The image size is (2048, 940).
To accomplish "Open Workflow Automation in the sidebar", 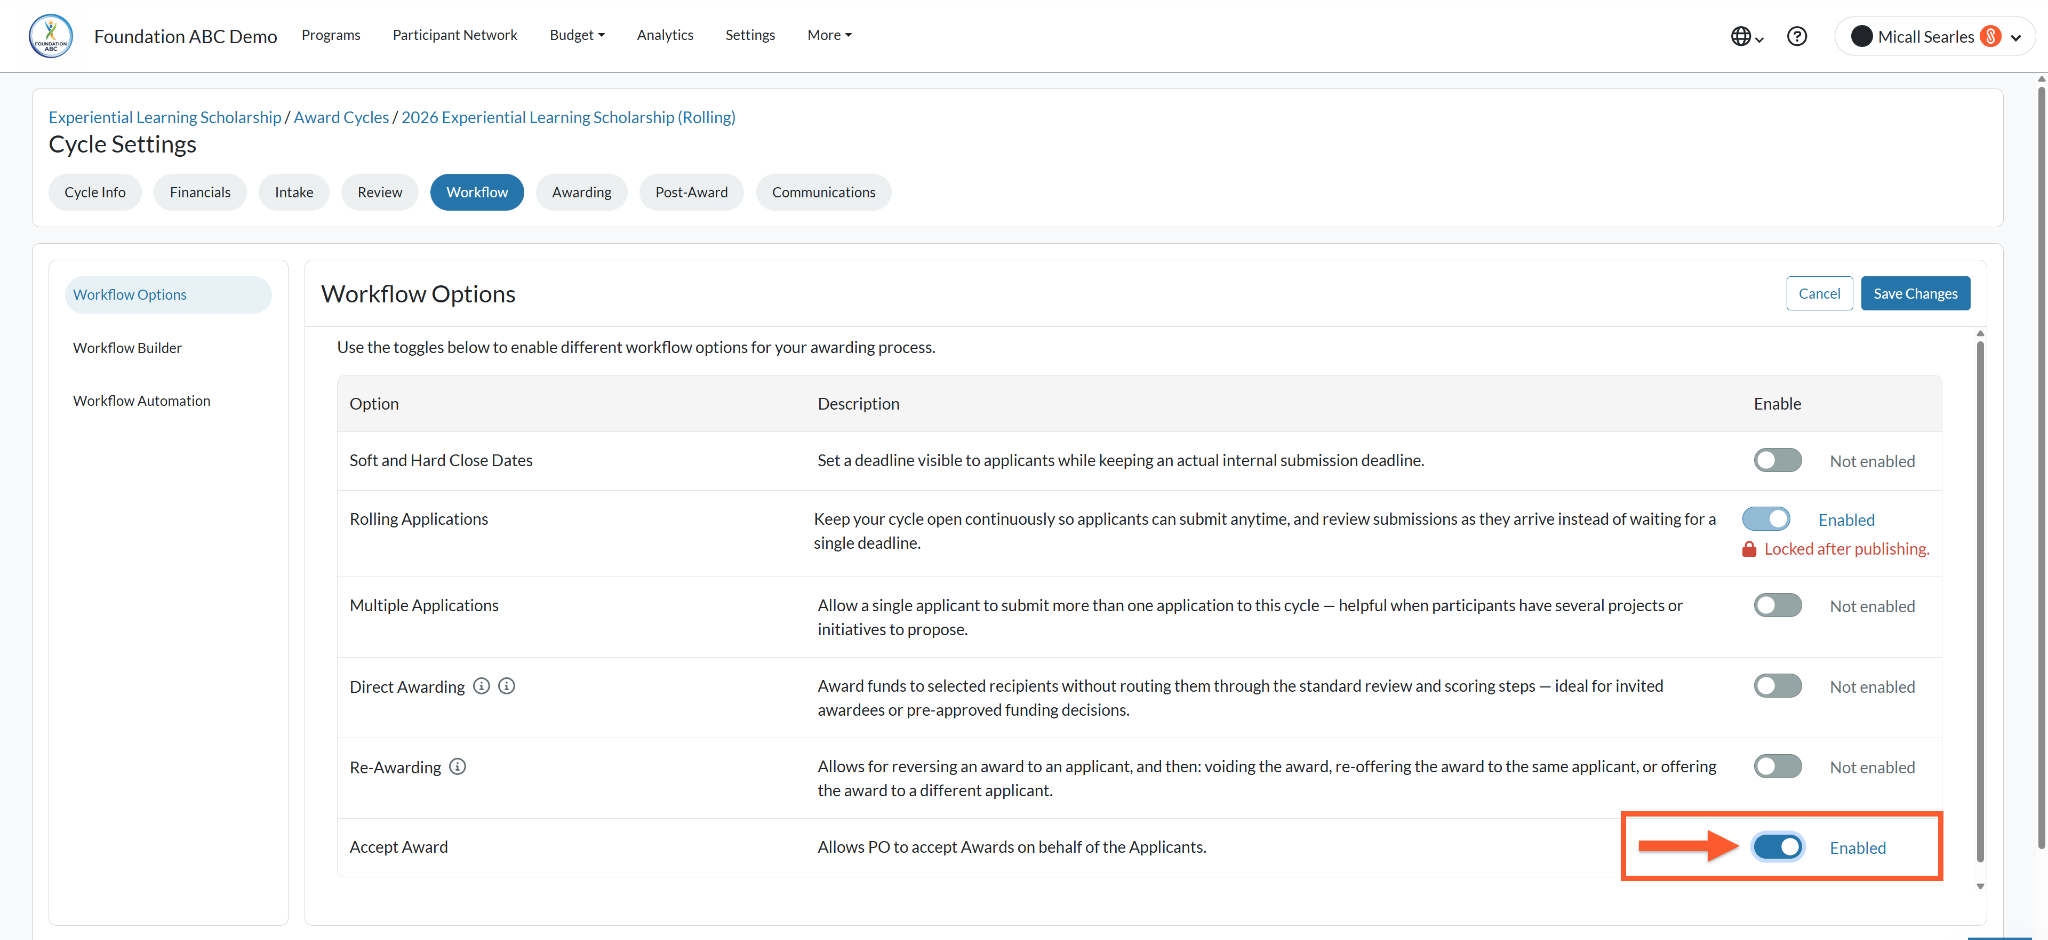I will click(142, 401).
